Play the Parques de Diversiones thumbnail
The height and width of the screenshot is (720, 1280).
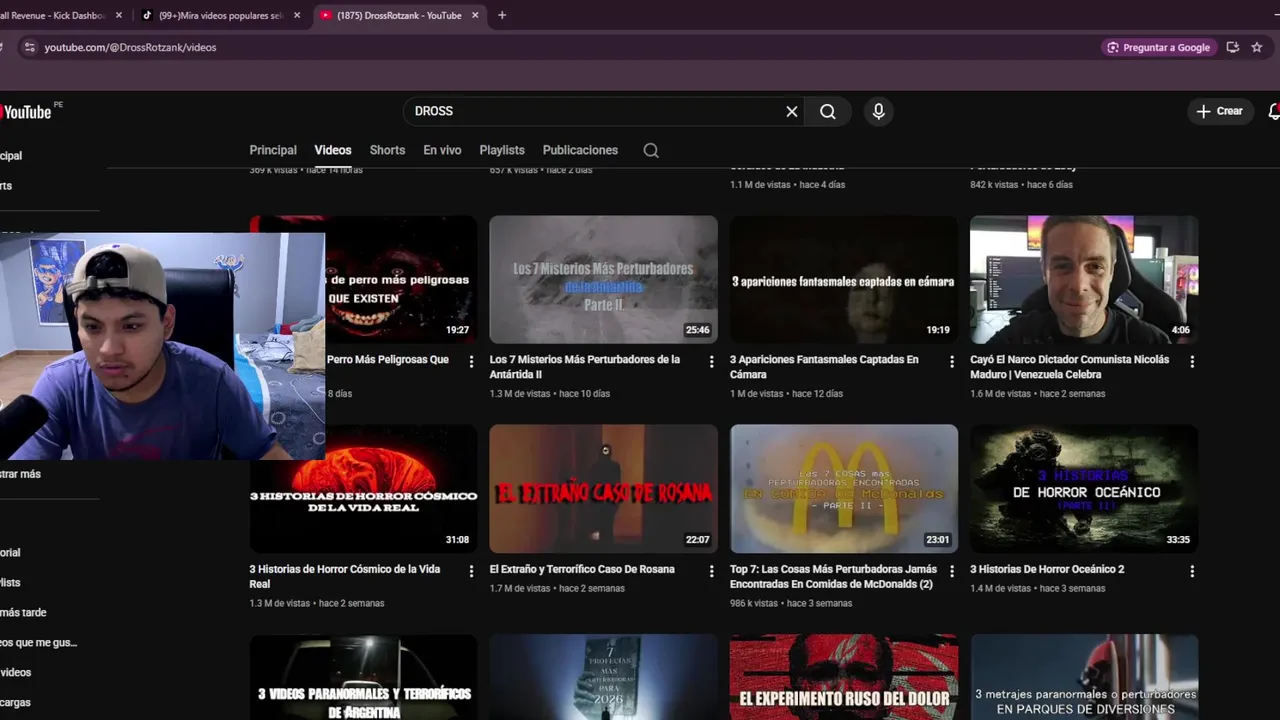click(x=1084, y=677)
